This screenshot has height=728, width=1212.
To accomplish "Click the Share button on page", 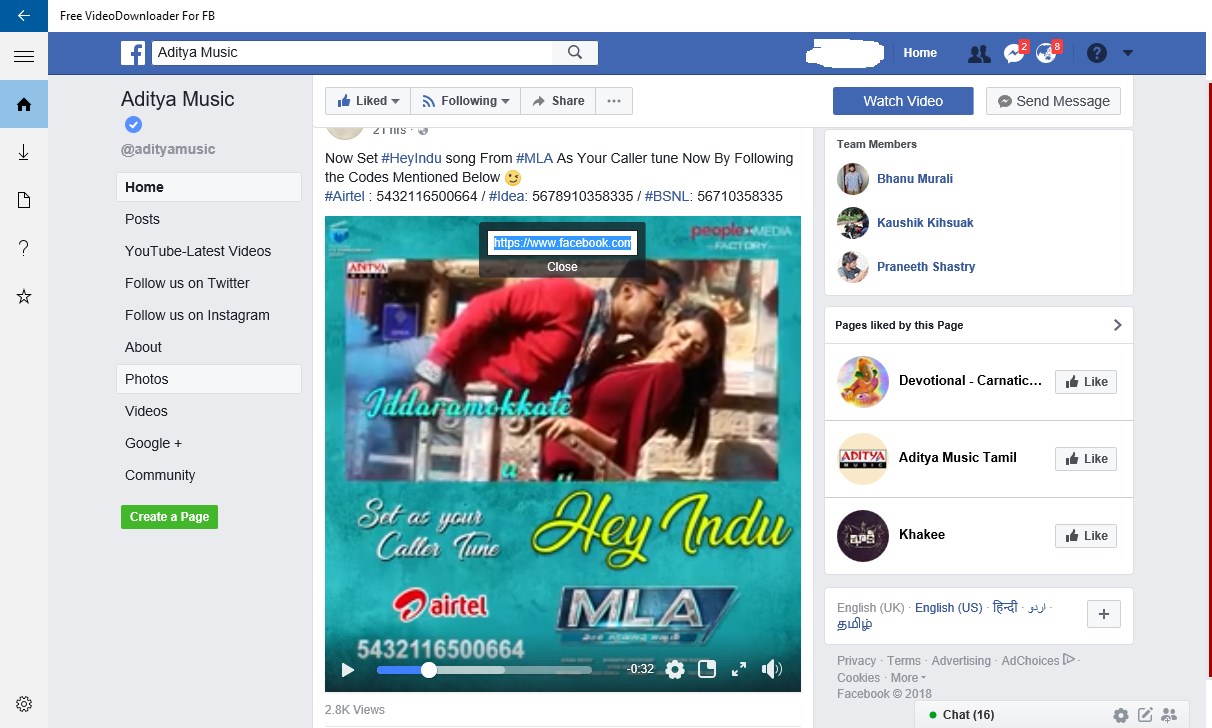I will 558,101.
